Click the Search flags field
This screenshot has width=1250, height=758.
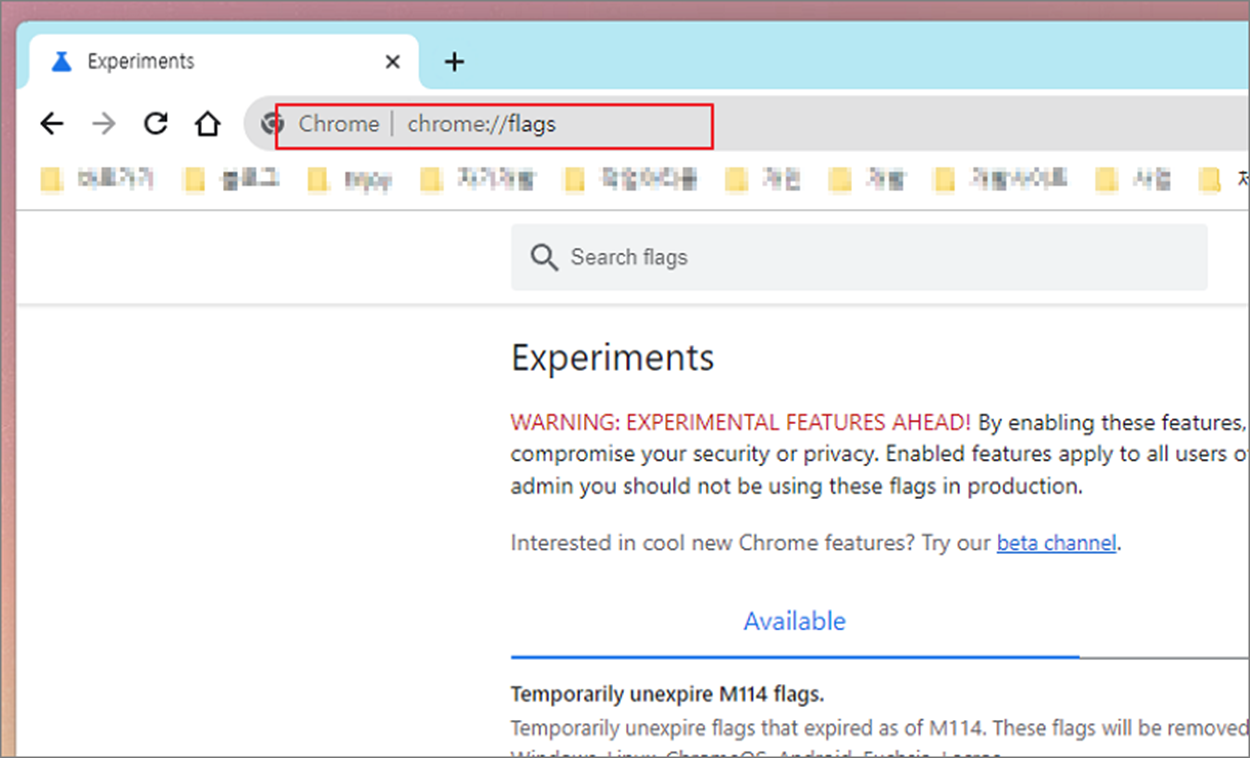pyautogui.click(x=859, y=257)
